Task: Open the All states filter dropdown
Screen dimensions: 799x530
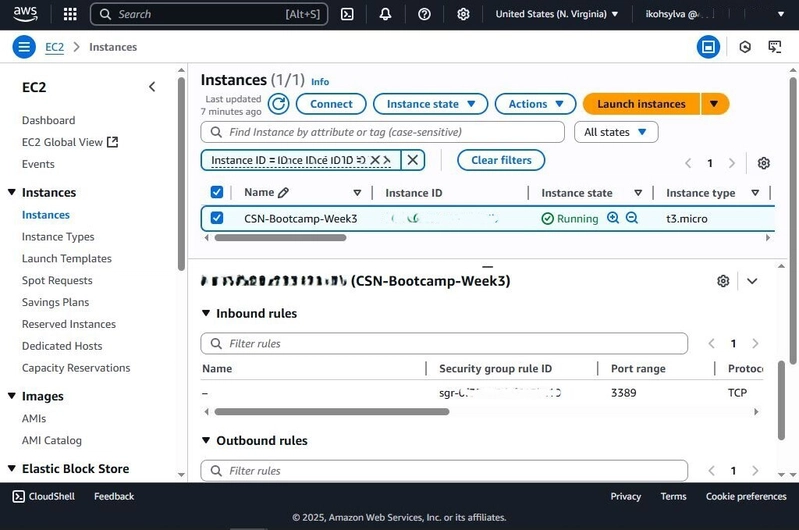Action: coord(616,132)
